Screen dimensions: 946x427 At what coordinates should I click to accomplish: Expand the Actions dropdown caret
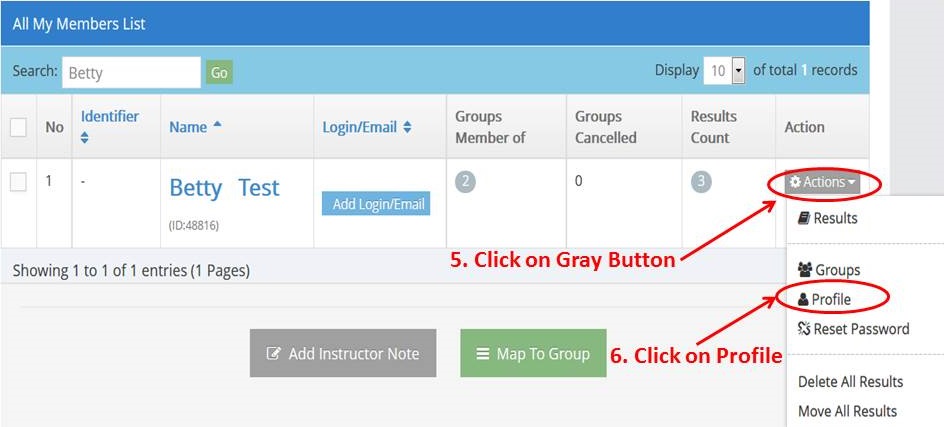coord(851,182)
